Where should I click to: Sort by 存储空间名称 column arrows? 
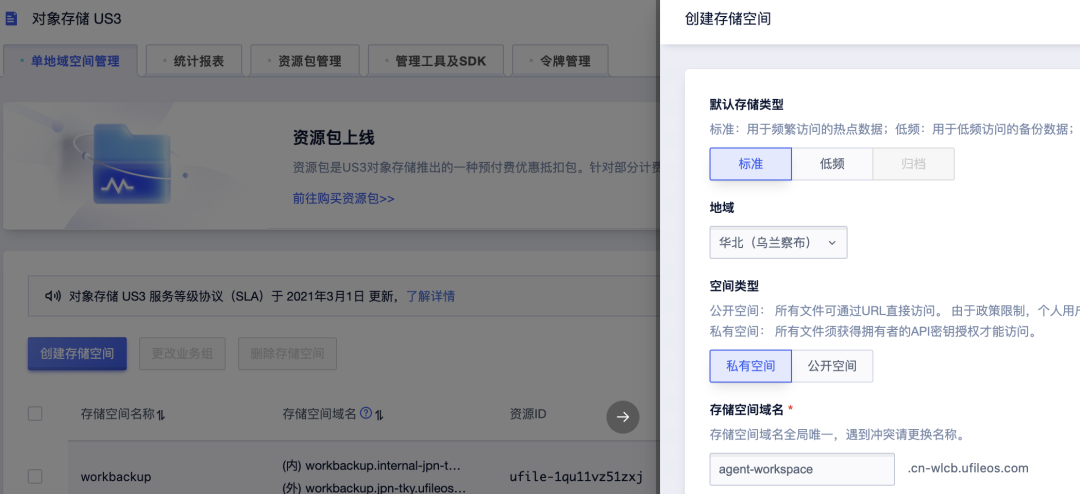161,414
